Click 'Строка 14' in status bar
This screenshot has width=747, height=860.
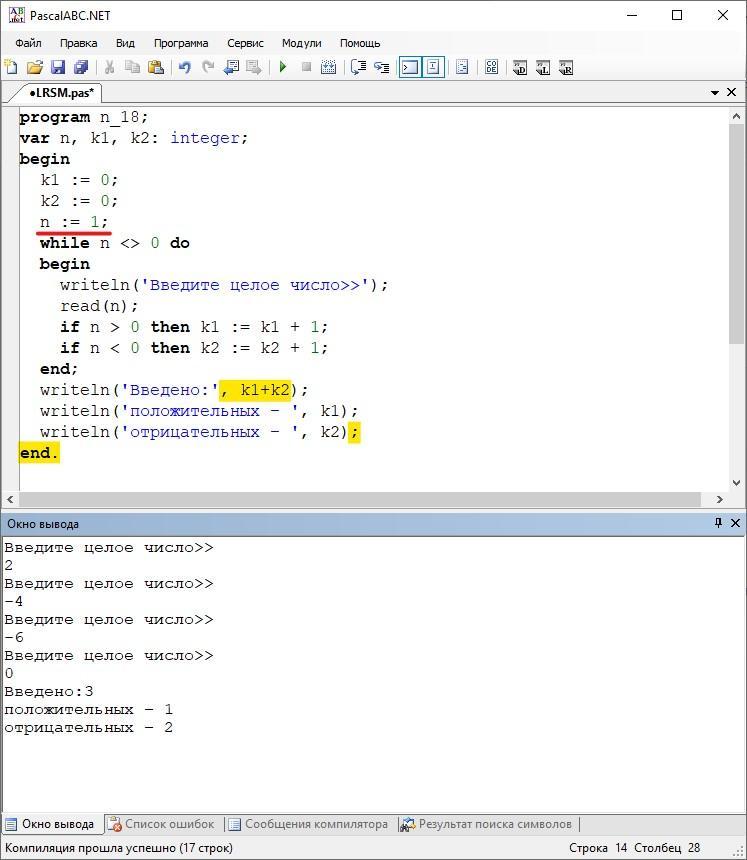click(598, 847)
